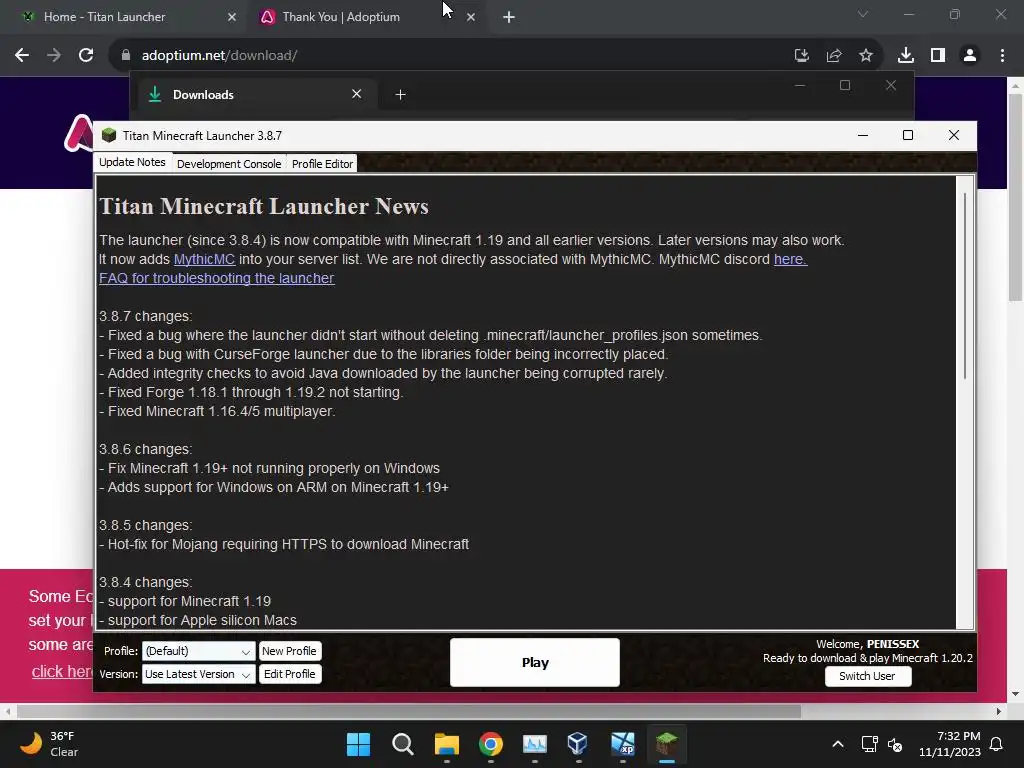Open Windows taskbar Search
The width and height of the screenshot is (1024, 768).
point(402,744)
